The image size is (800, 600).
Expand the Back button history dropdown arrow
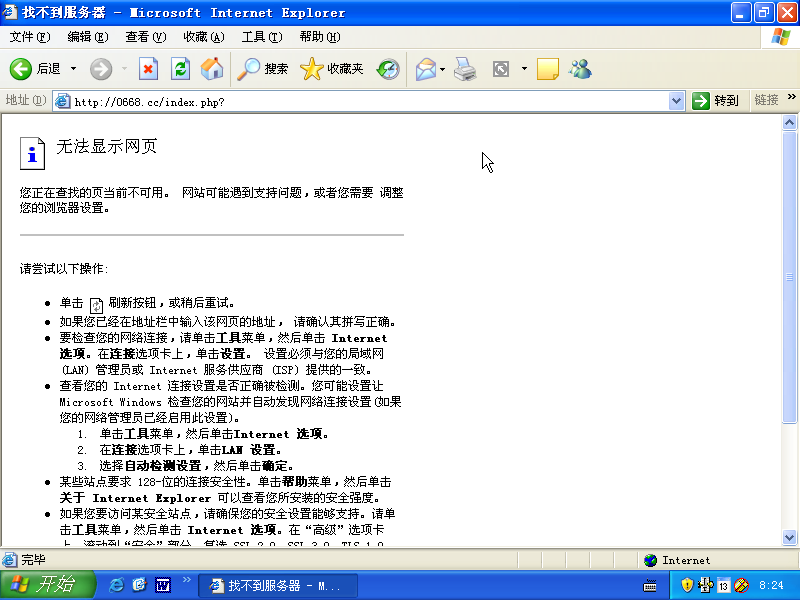click(x=73, y=69)
